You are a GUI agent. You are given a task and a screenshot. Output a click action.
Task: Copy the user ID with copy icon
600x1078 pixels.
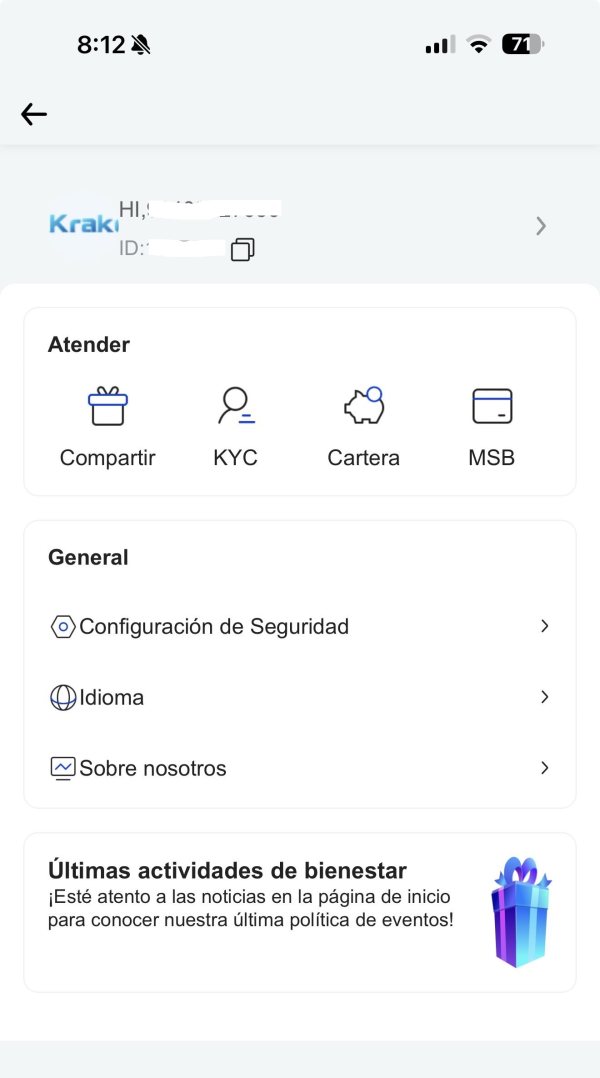[x=242, y=249]
